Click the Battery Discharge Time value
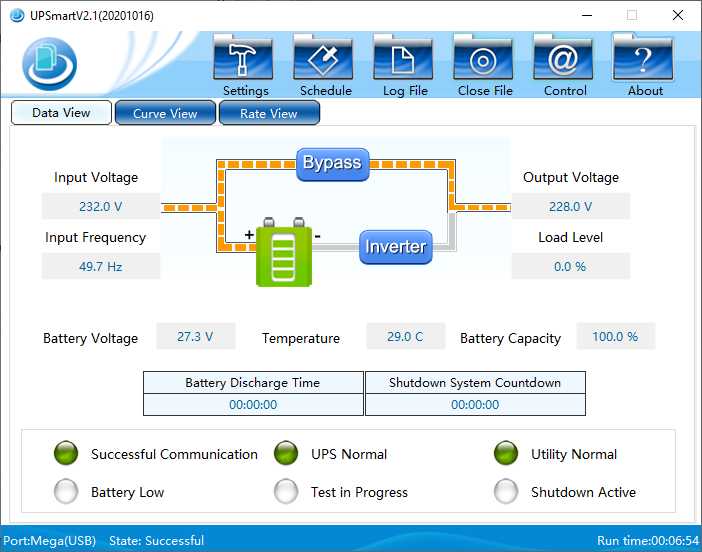This screenshot has width=702, height=552. tap(253, 405)
